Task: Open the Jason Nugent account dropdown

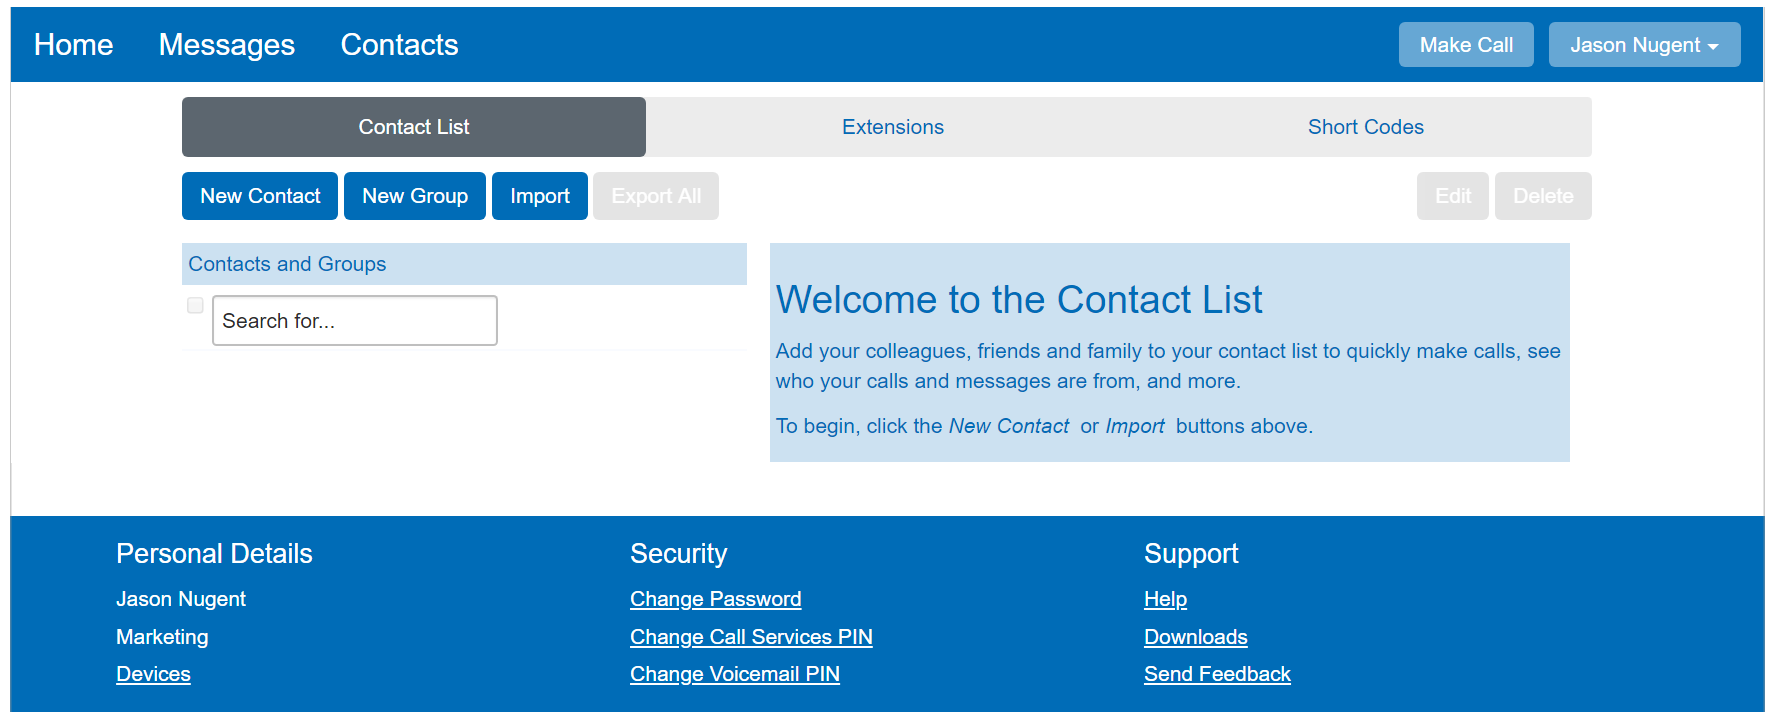Action: (1643, 45)
